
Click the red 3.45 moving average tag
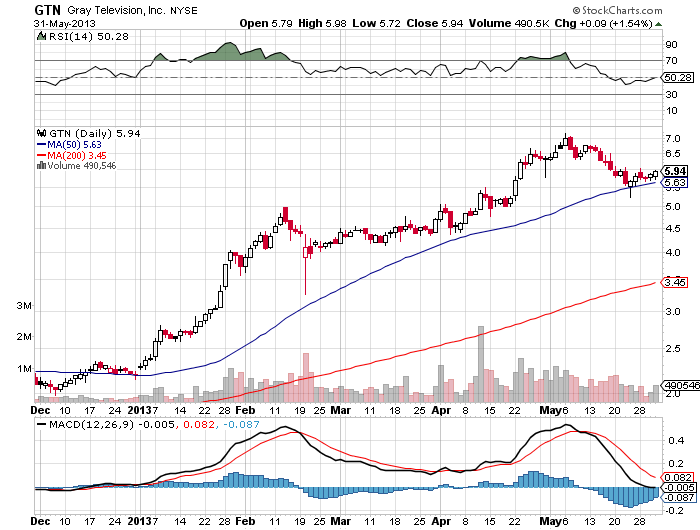coord(675,283)
